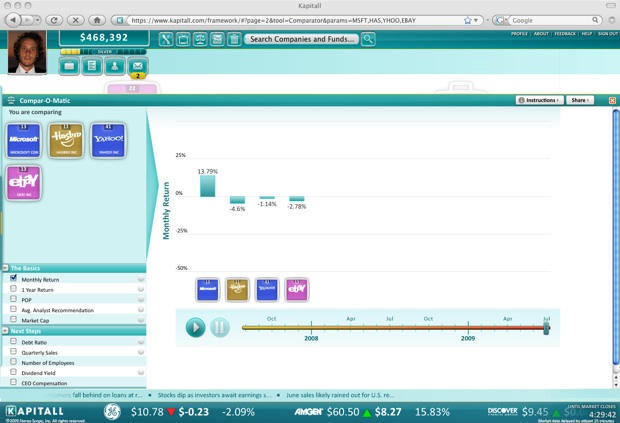Click the Yahoo company tile
620x423 pixels.
107,141
